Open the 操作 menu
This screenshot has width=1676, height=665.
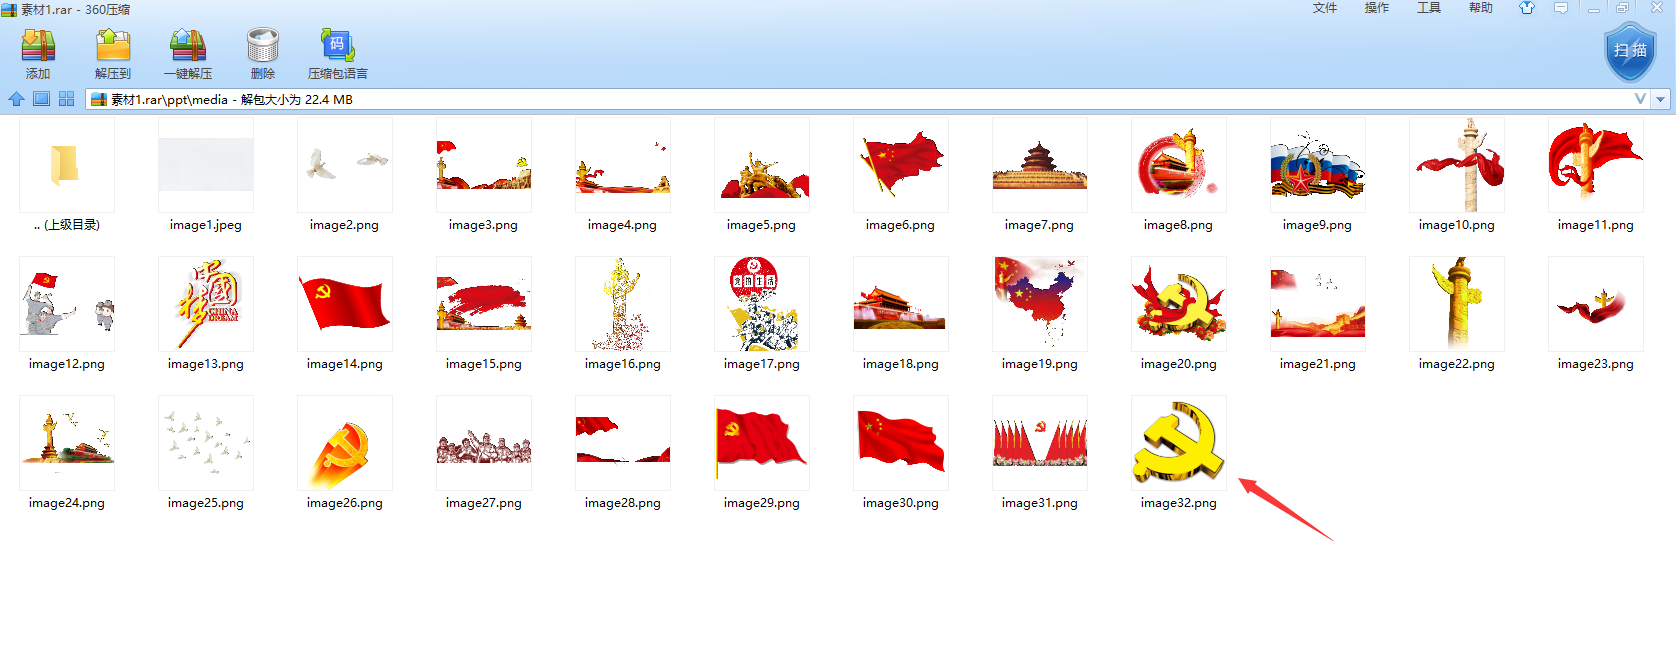(1377, 8)
